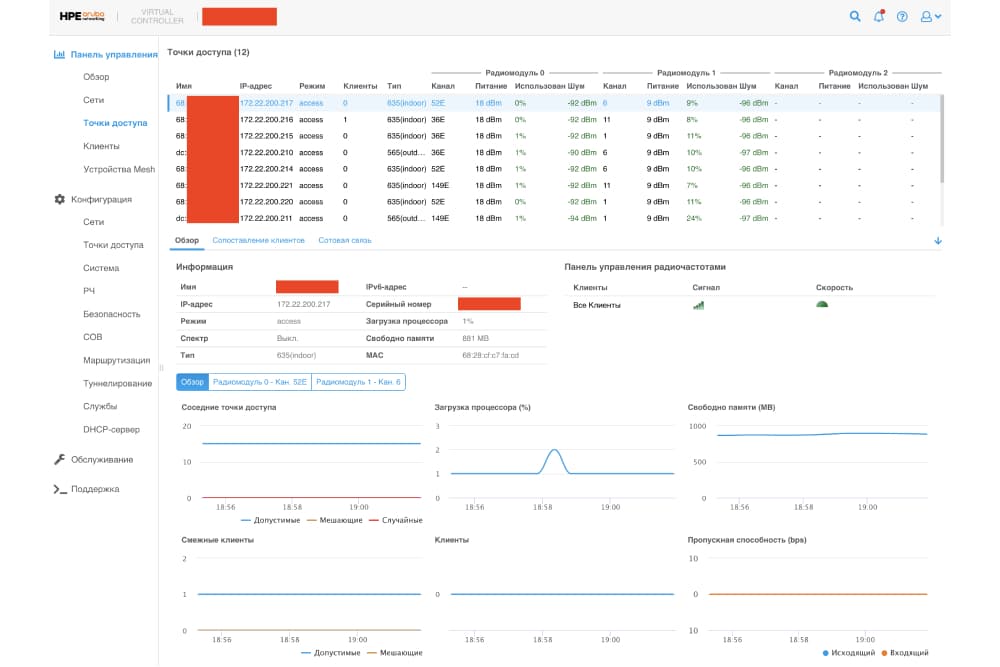Click the Обслуживание wrench icon

pos(60,460)
